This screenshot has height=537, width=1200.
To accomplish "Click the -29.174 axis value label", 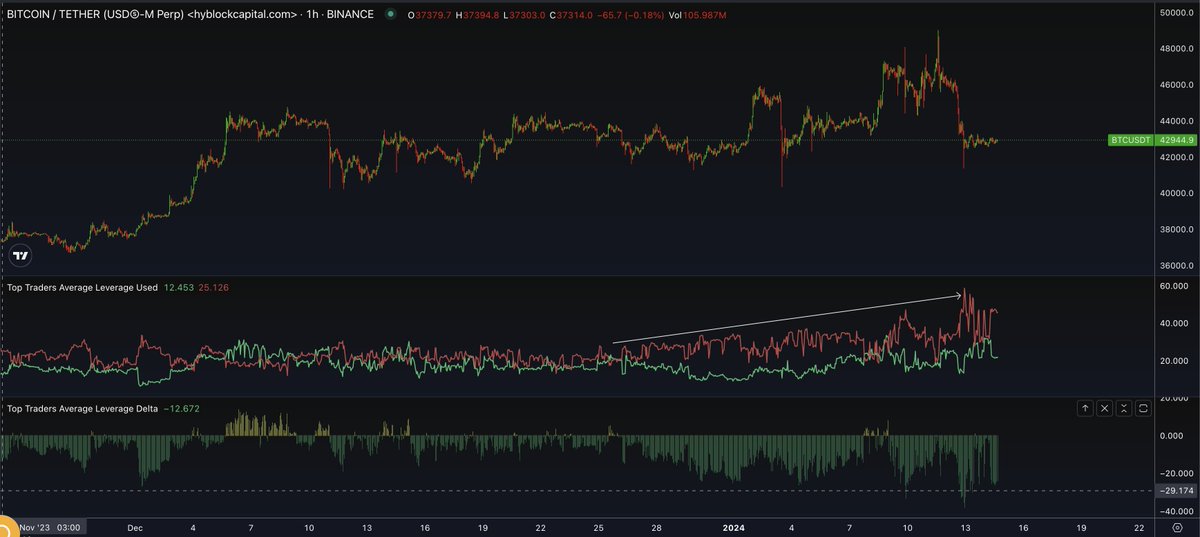I will [x=1175, y=490].
